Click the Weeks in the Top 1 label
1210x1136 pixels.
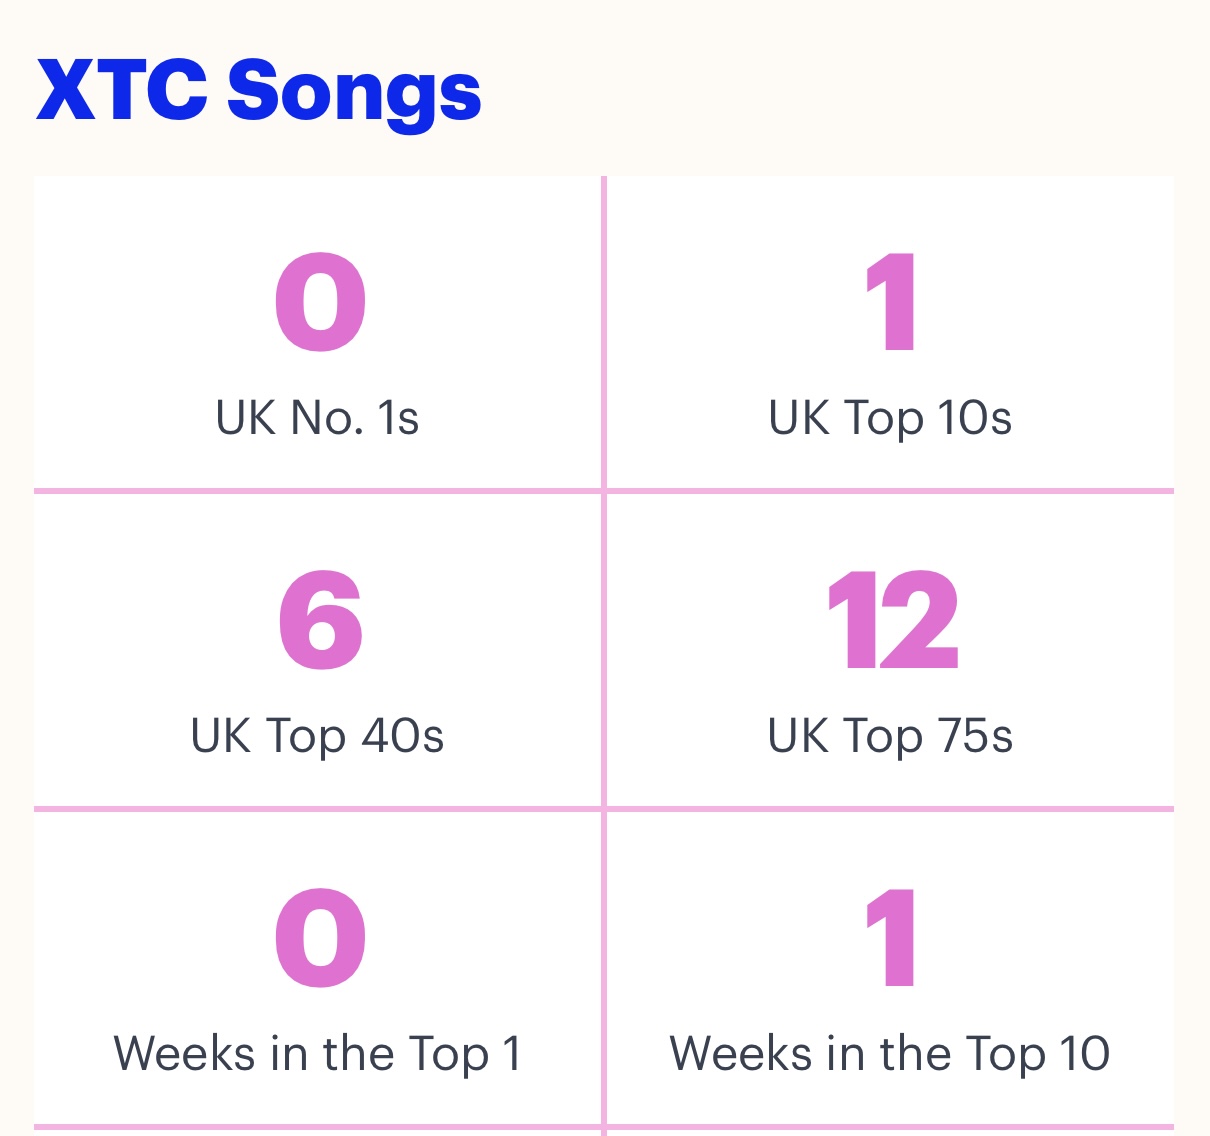pos(317,1054)
